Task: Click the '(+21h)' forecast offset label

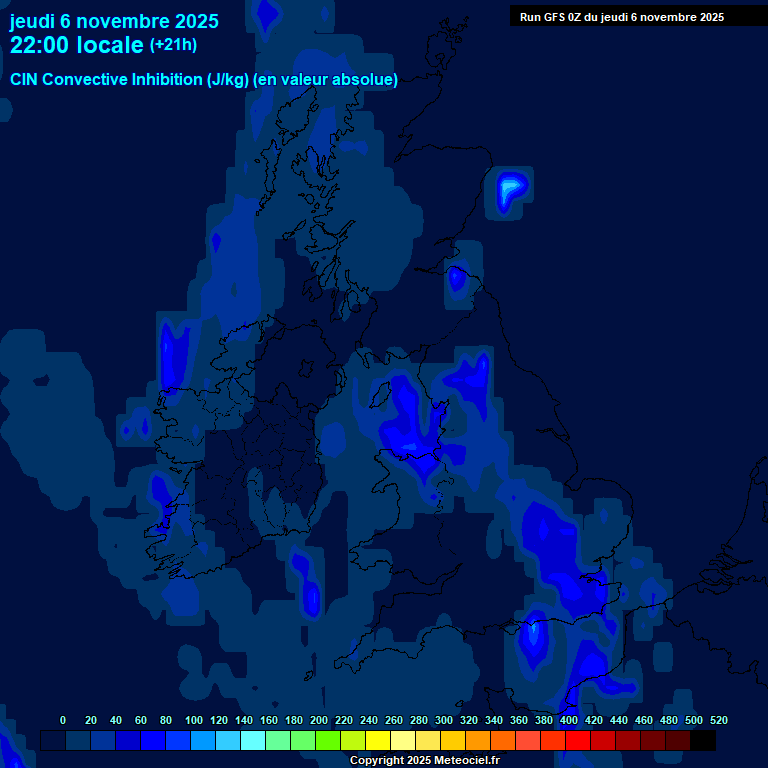Action: 173,45
